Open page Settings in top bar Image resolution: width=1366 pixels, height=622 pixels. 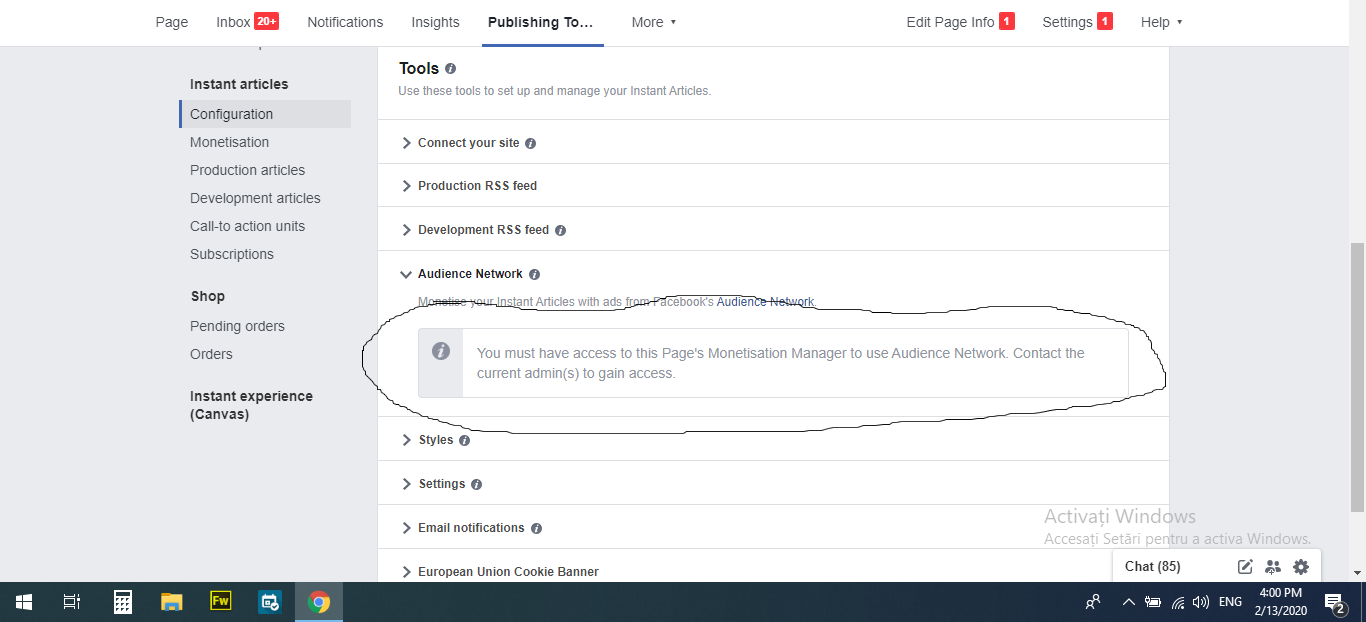(1077, 22)
